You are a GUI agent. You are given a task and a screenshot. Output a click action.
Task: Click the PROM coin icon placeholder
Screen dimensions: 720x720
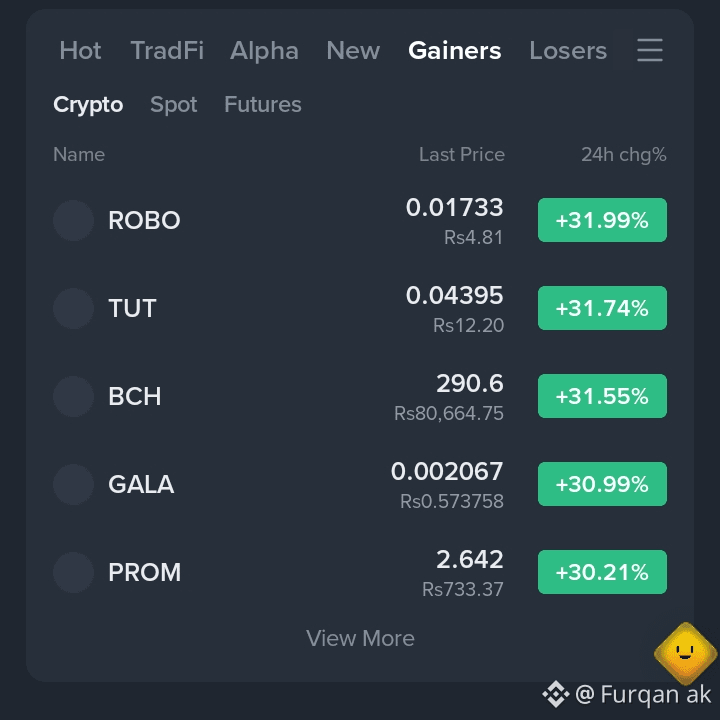[x=73, y=572]
